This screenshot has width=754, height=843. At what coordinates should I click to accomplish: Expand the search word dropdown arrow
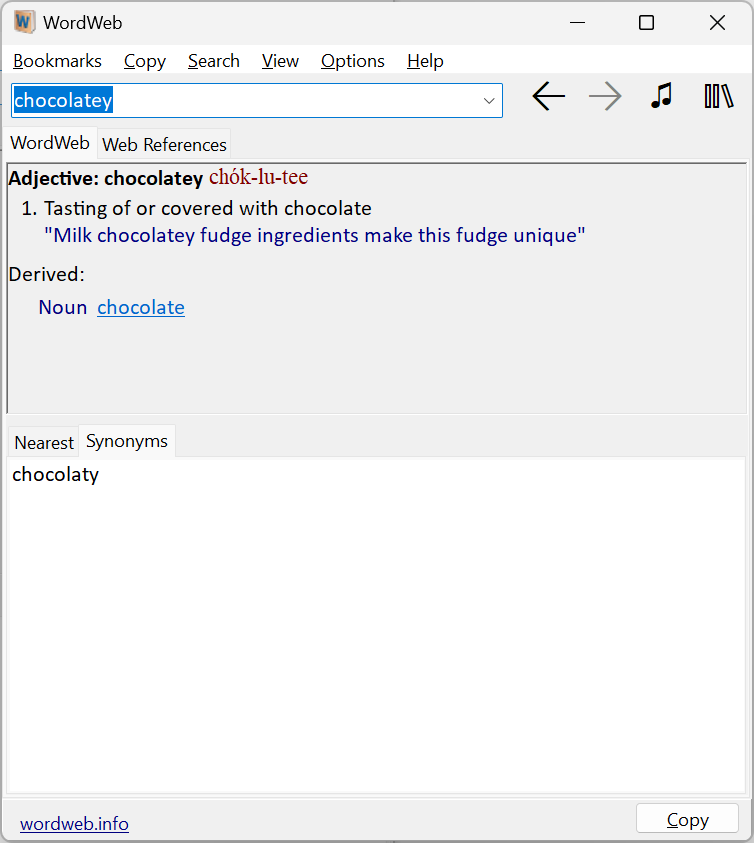point(489,101)
